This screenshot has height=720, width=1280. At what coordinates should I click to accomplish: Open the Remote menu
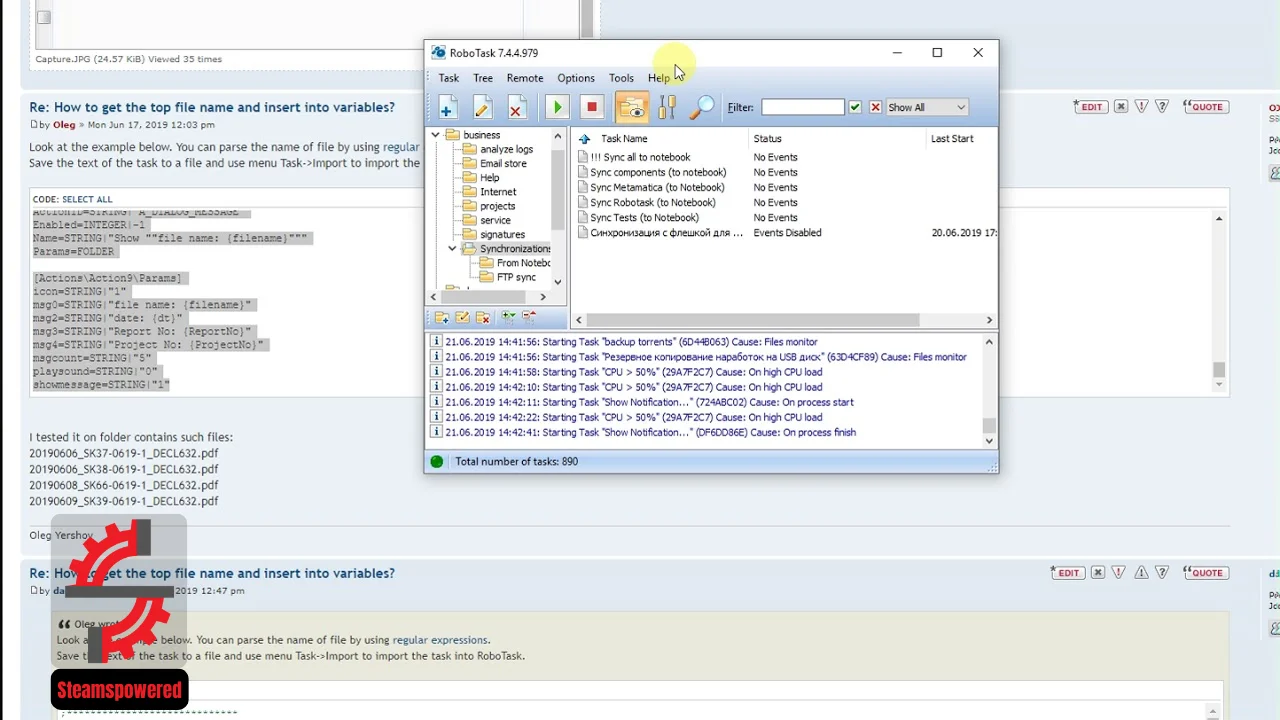point(525,78)
